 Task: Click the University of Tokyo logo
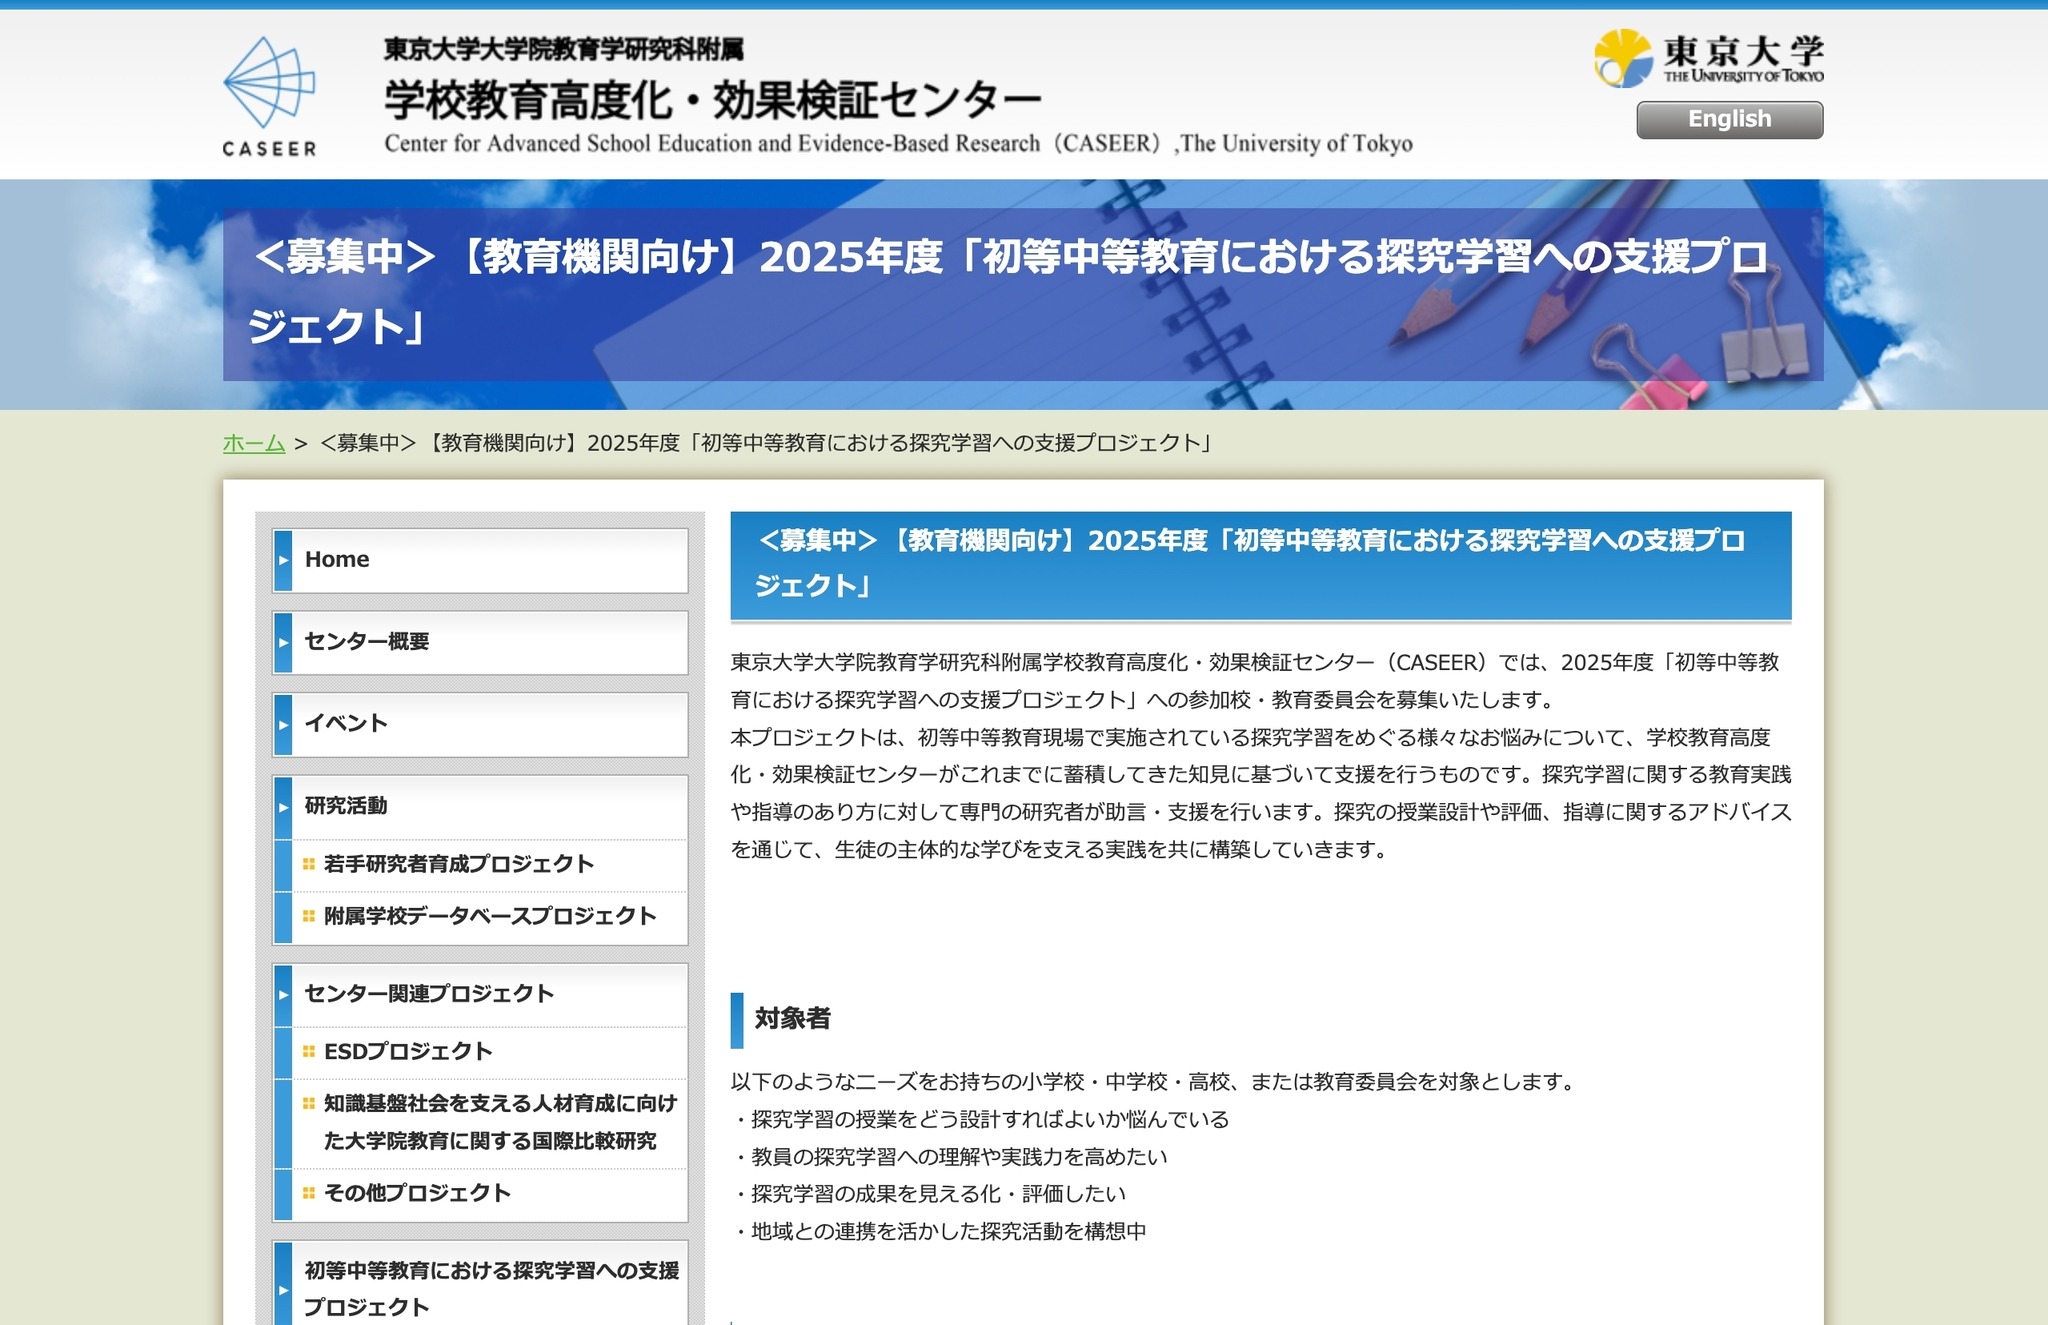tap(1708, 58)
